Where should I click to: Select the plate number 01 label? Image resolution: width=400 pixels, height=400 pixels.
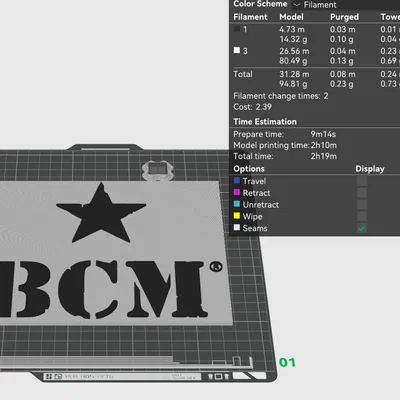pos(287,362)
